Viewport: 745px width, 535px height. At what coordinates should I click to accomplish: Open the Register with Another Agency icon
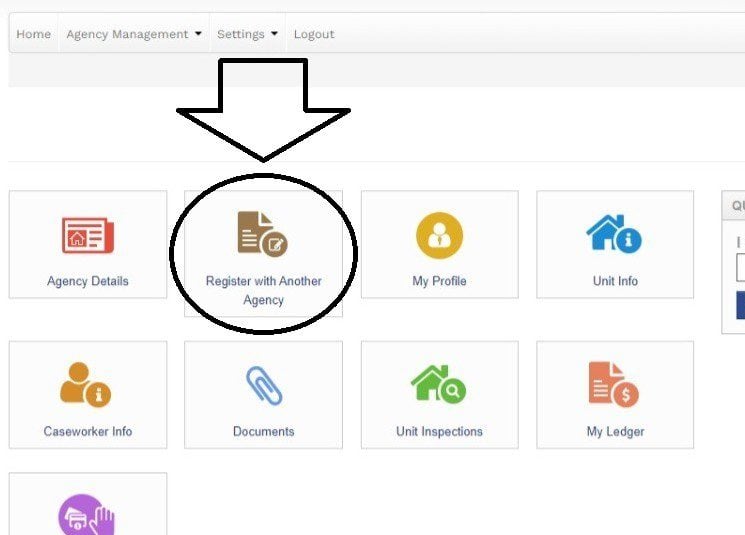tap(262, 232)
